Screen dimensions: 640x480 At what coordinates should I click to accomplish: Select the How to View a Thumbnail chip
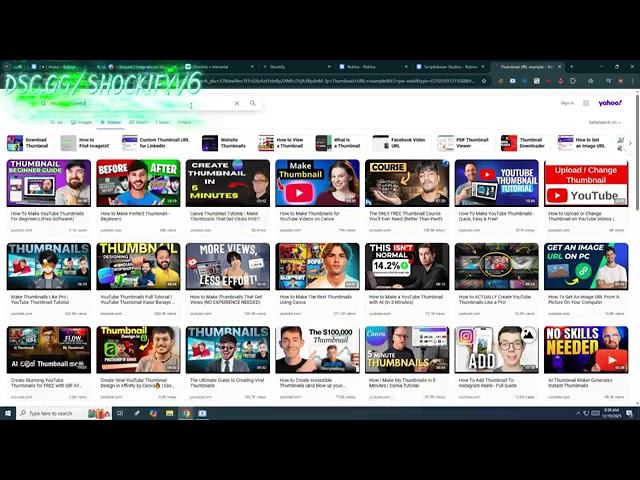(x=281, y=143)
